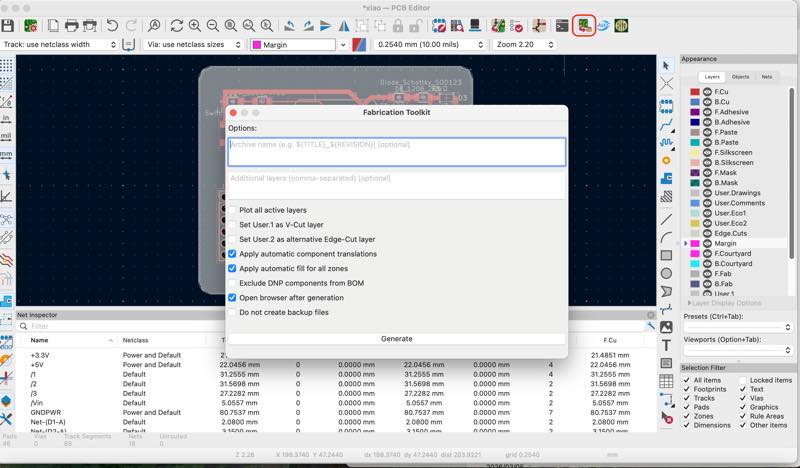This screenshot has width=800, height=468.
Task: Open the Find text magnifier icon
Action: tap(154, 26)
